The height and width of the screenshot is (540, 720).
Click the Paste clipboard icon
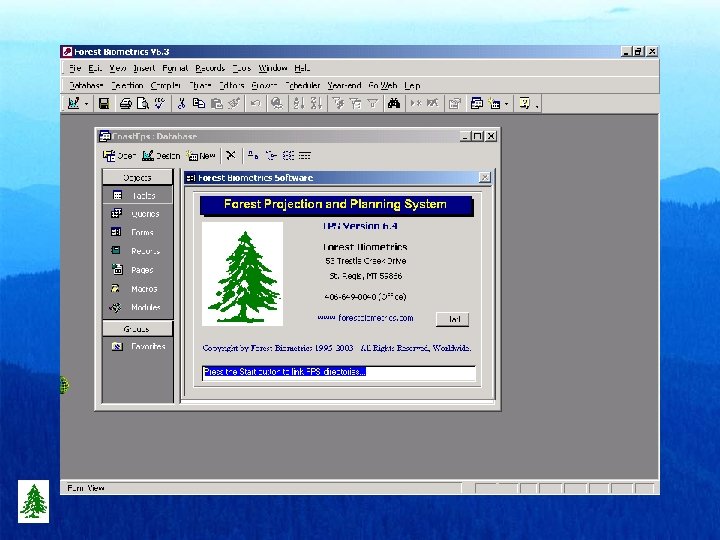point(216,104)
